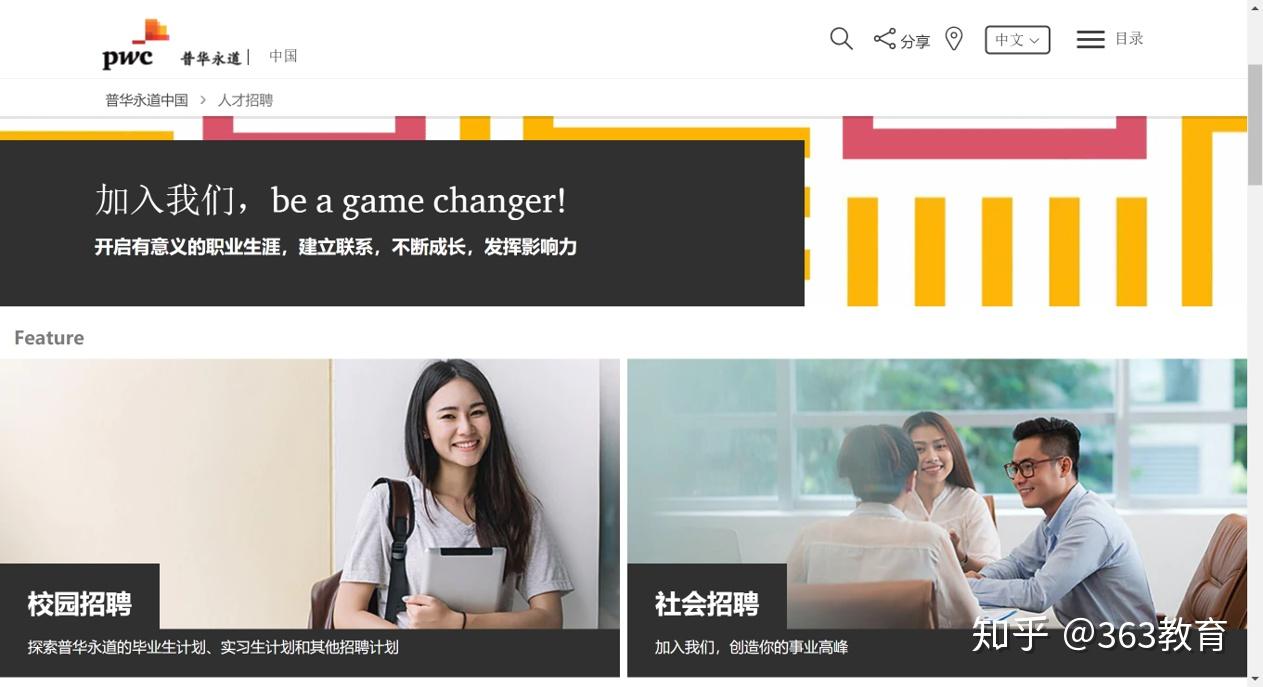The image size is (1263, 687).
Task: Select the 人才招聘 breadcrumb item
Action: 245,100
